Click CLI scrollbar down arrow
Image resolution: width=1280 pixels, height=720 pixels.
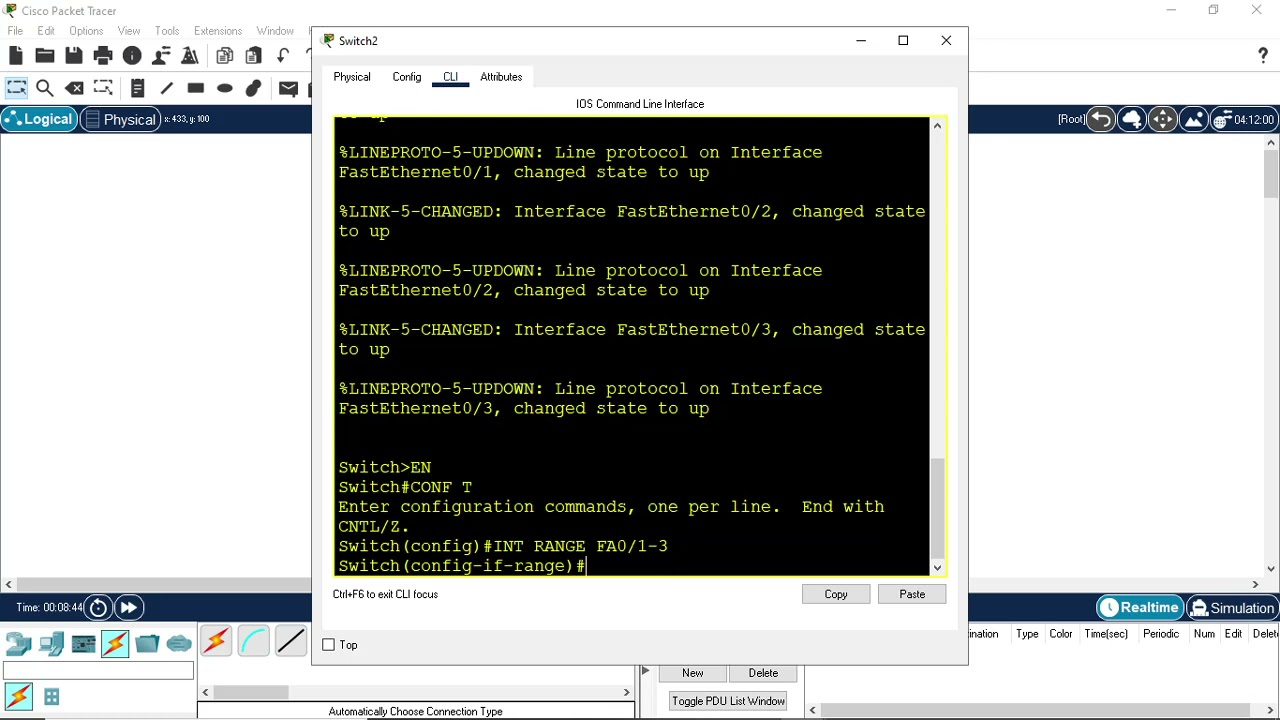(937, 568)
